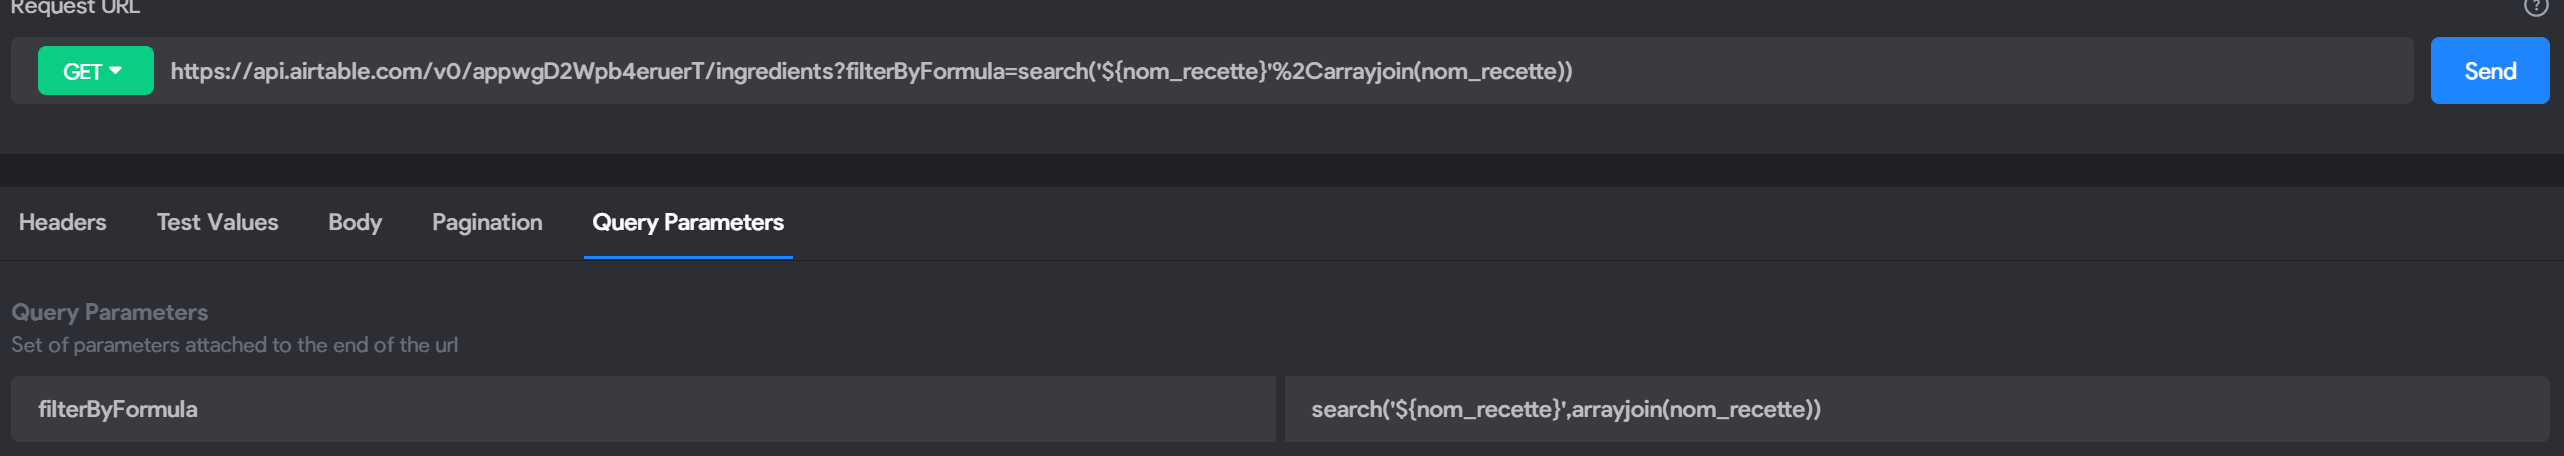This screenshot has height=456, width=2564.
Task: Select the Body tab
Action: point(355,222)
